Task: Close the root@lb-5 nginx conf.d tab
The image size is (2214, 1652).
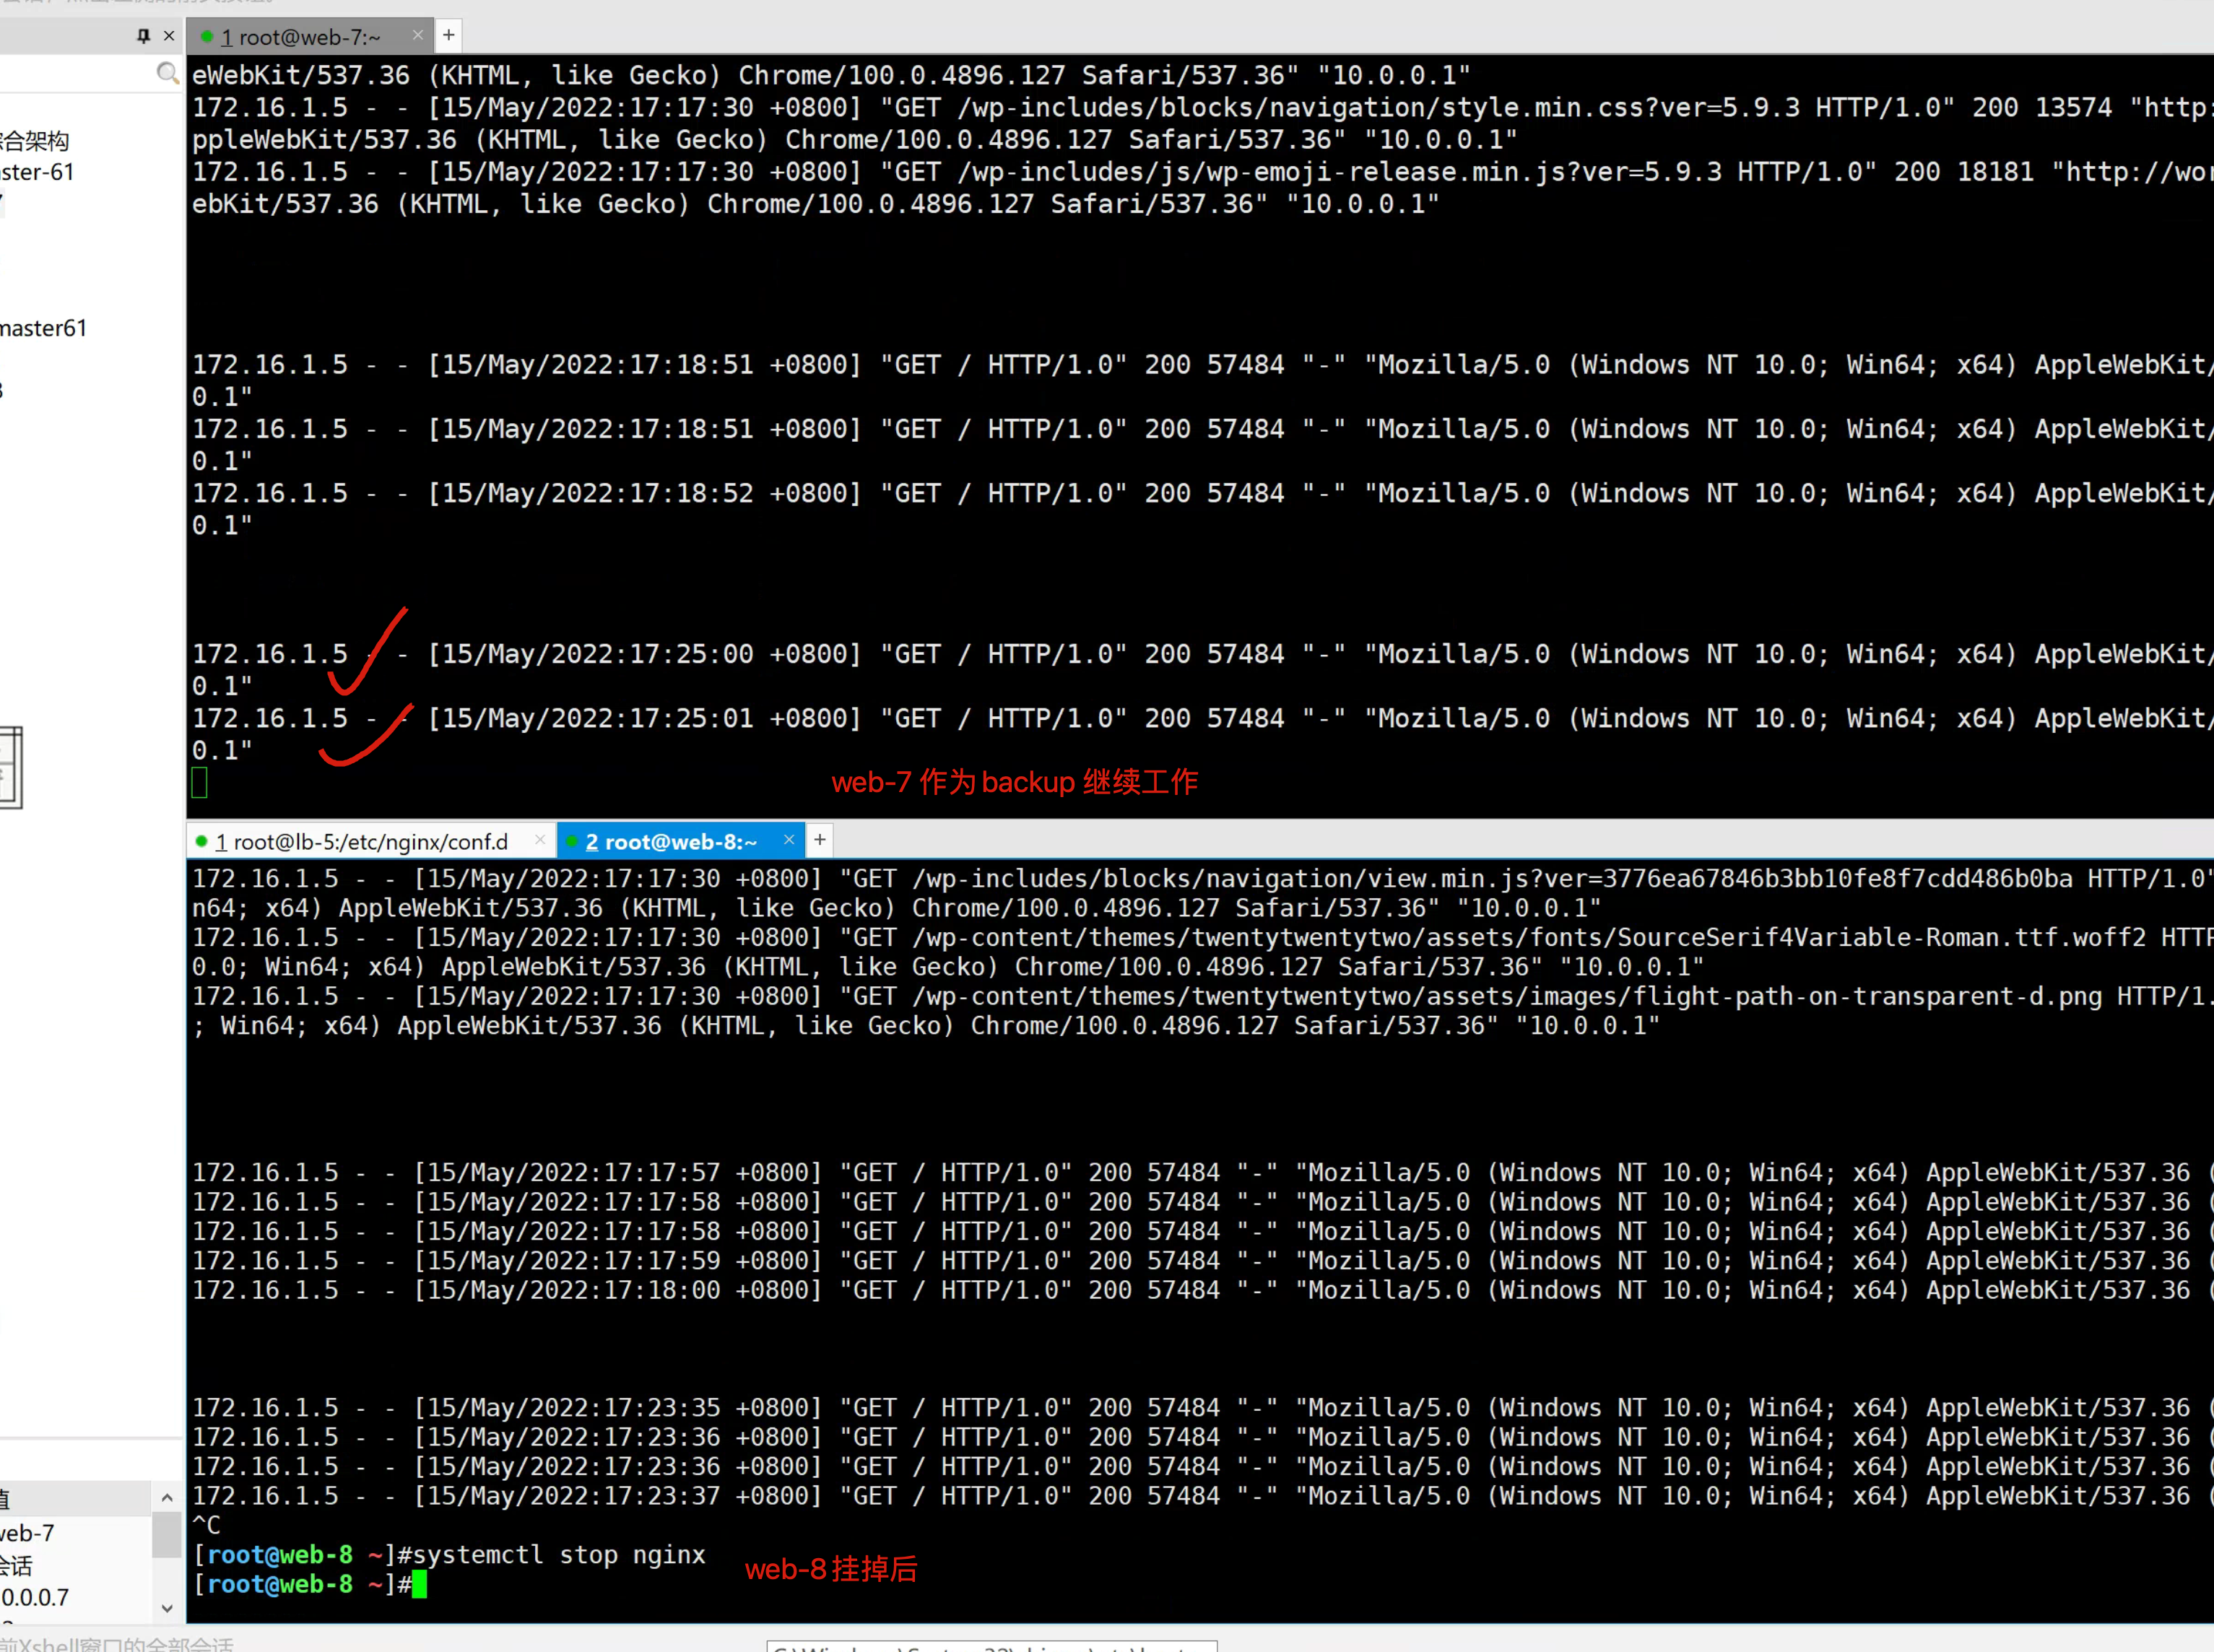Action: coord(540,840)
